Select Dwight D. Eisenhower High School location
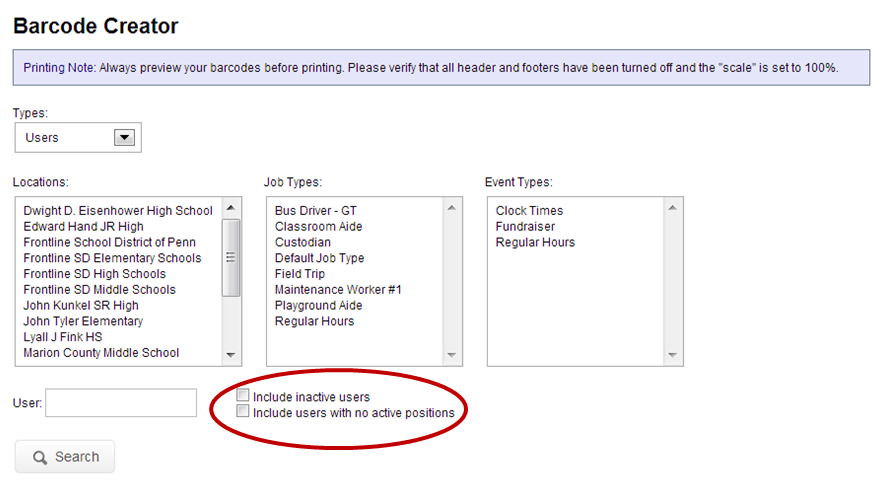Image resolution: width=878 pixels, height=485 pixels. click(x=118, y=211)
